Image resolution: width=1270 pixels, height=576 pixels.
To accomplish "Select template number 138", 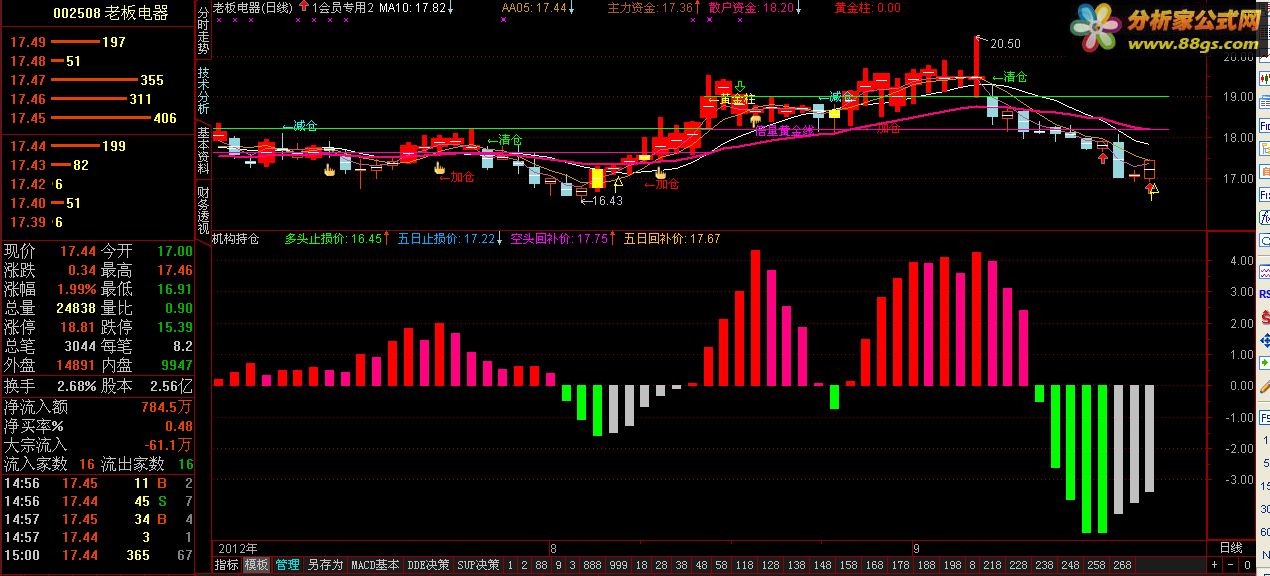I will (798, 565).
